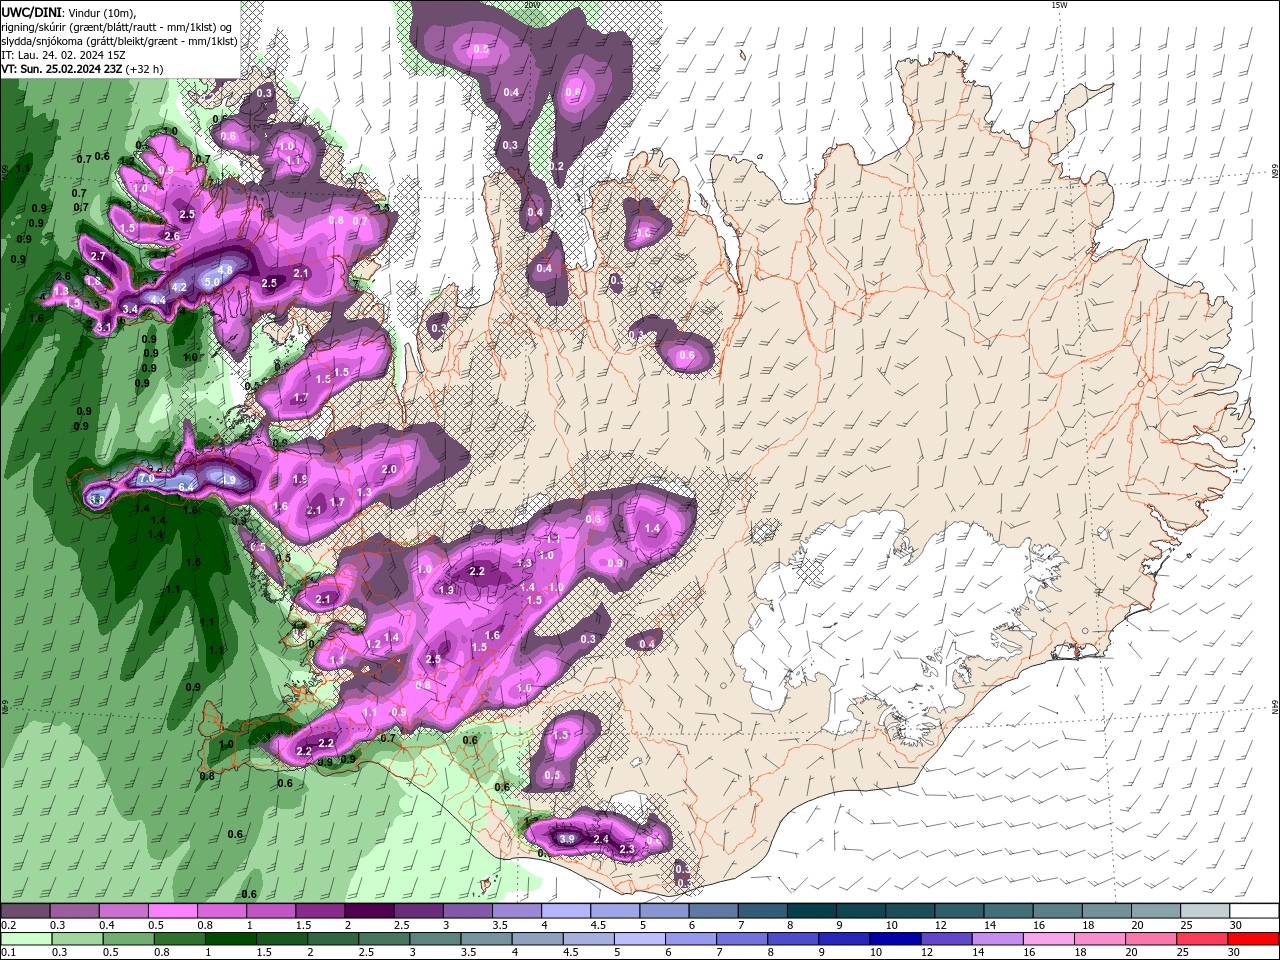Click the white swatch ending the upper scale
This screenshot has width=1280, height=960.
tap(1254, 911)
